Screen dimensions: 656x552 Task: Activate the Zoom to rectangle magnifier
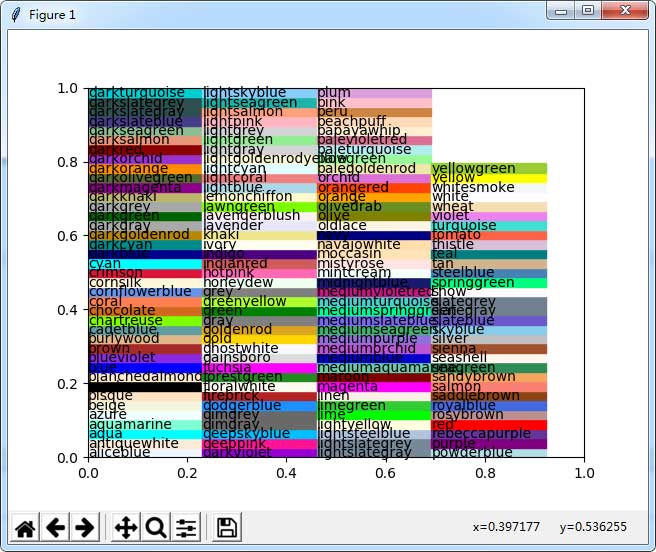pyautogui.click(x=156, y=528)
